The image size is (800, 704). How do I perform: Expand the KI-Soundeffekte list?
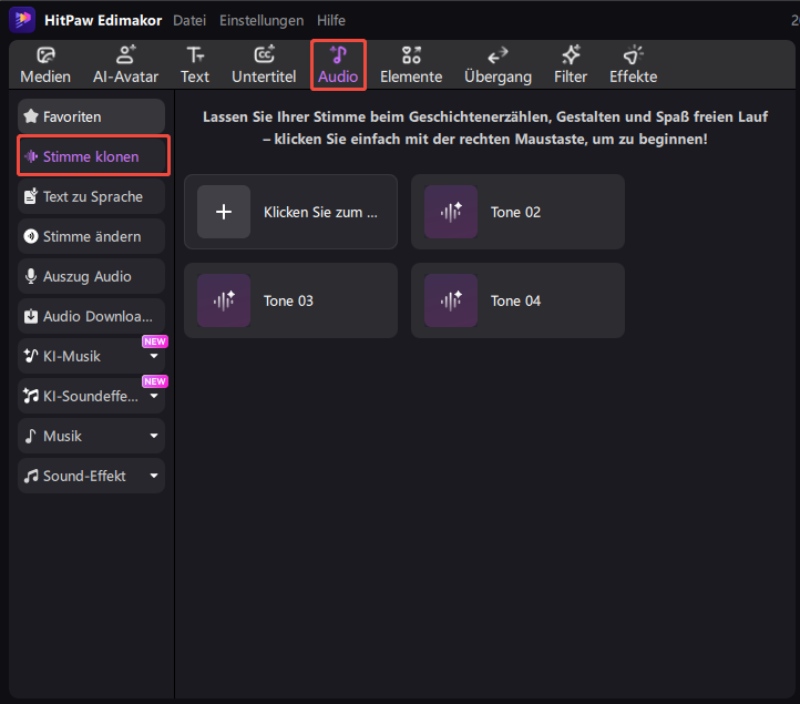coord(90,396)
